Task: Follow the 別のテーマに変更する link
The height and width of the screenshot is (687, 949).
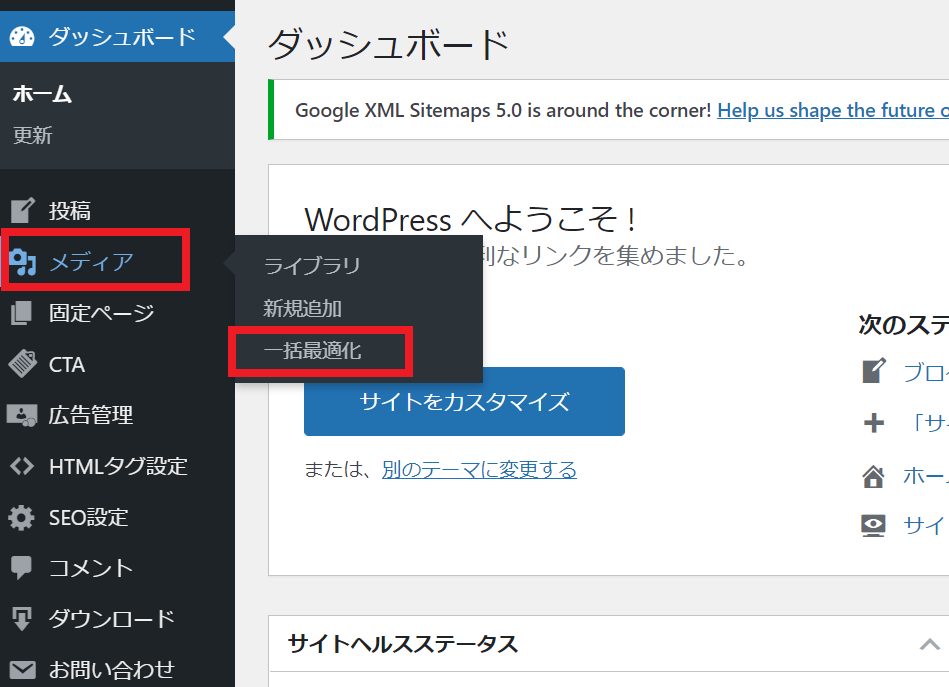Action: pyautogui.click(x=479, y=469)
